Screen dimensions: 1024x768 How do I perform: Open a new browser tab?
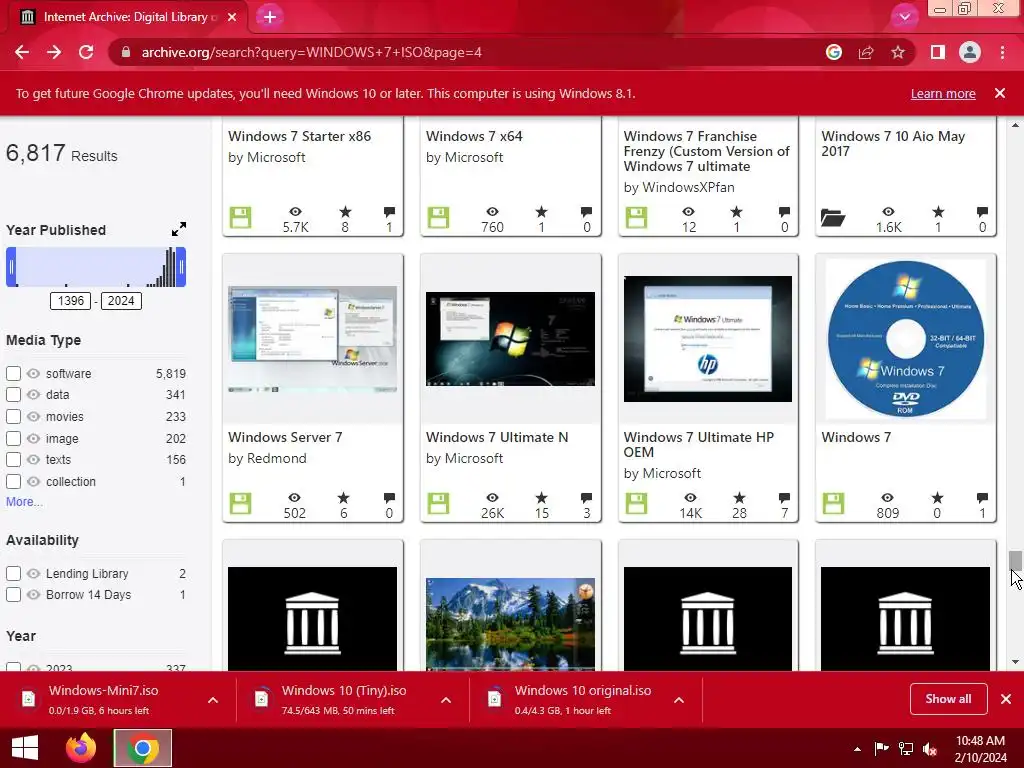point(270,17)
